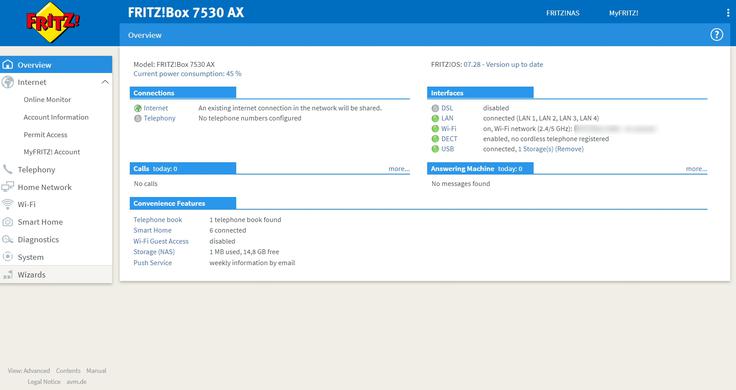Click (Remove) USB storage link
This screenshot has width=736, height=390.
(x=569, y=149)
